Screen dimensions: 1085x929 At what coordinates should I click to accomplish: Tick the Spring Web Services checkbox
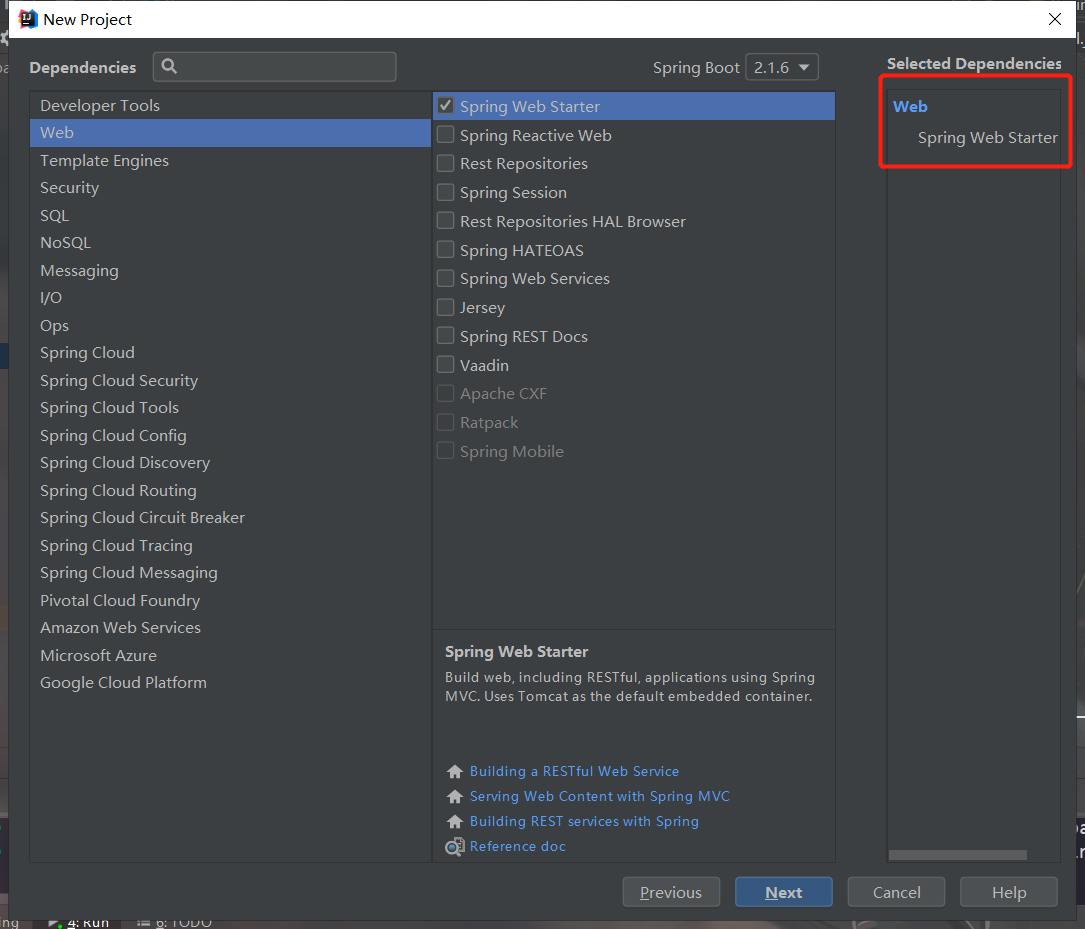coord(446,278)
